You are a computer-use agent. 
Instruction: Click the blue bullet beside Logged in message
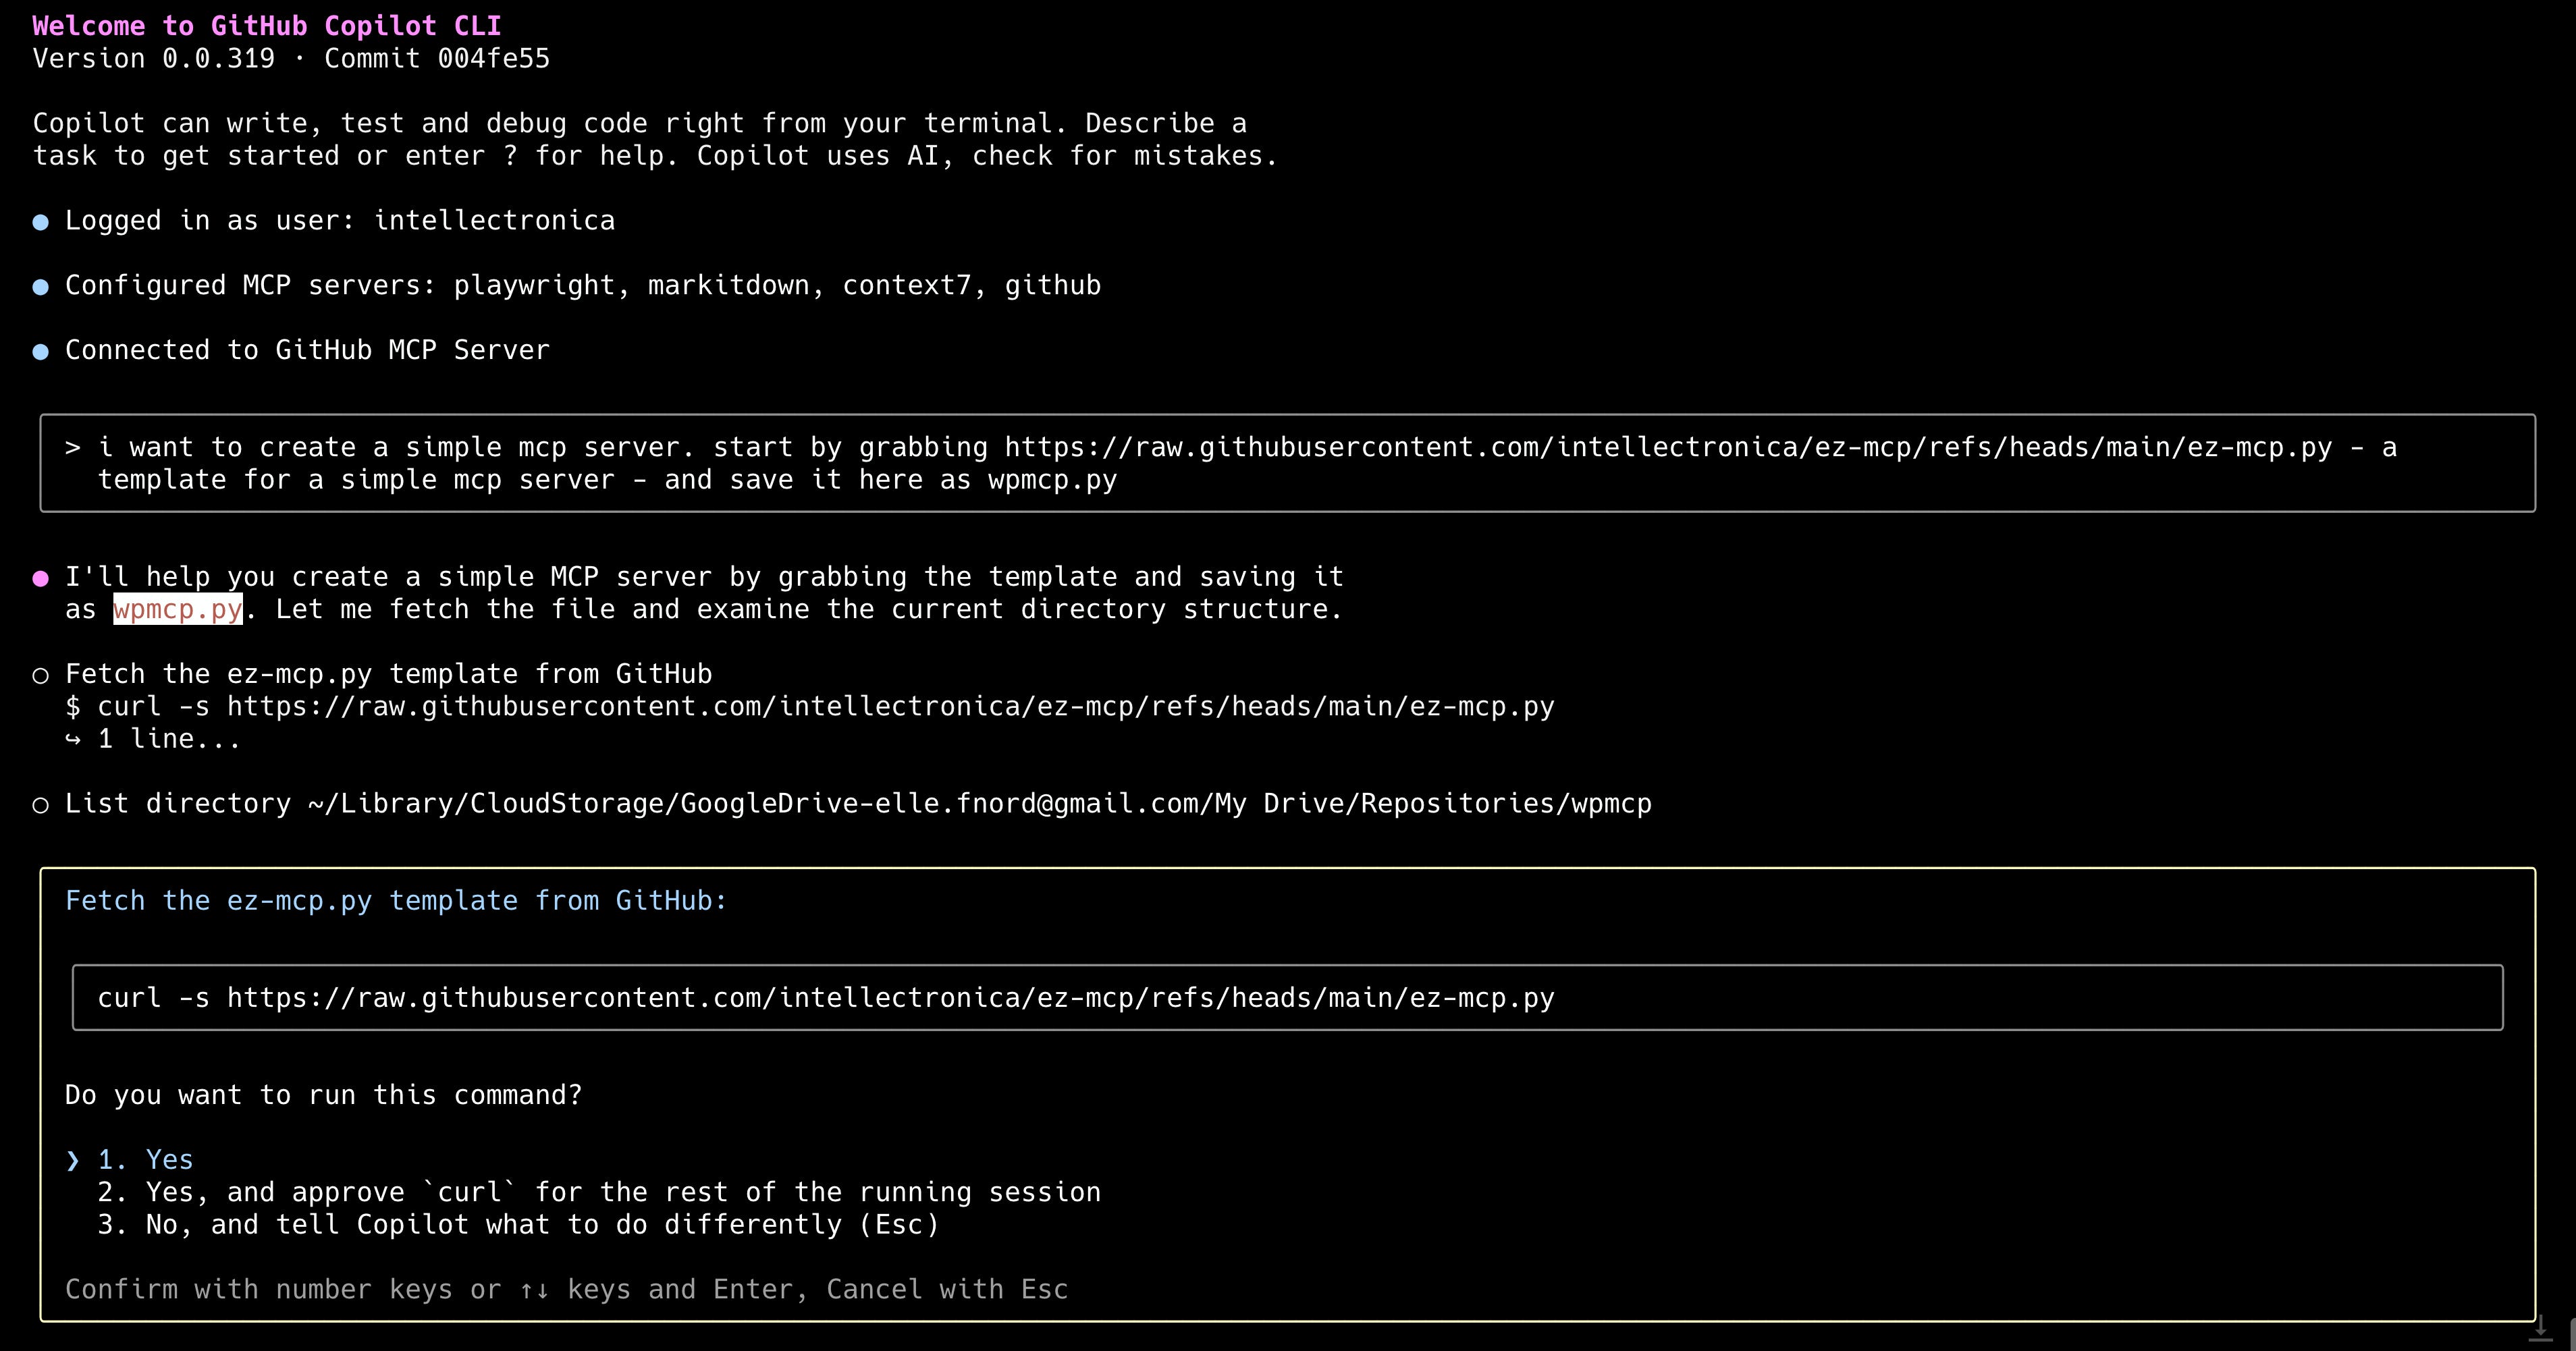click(40, 222)
